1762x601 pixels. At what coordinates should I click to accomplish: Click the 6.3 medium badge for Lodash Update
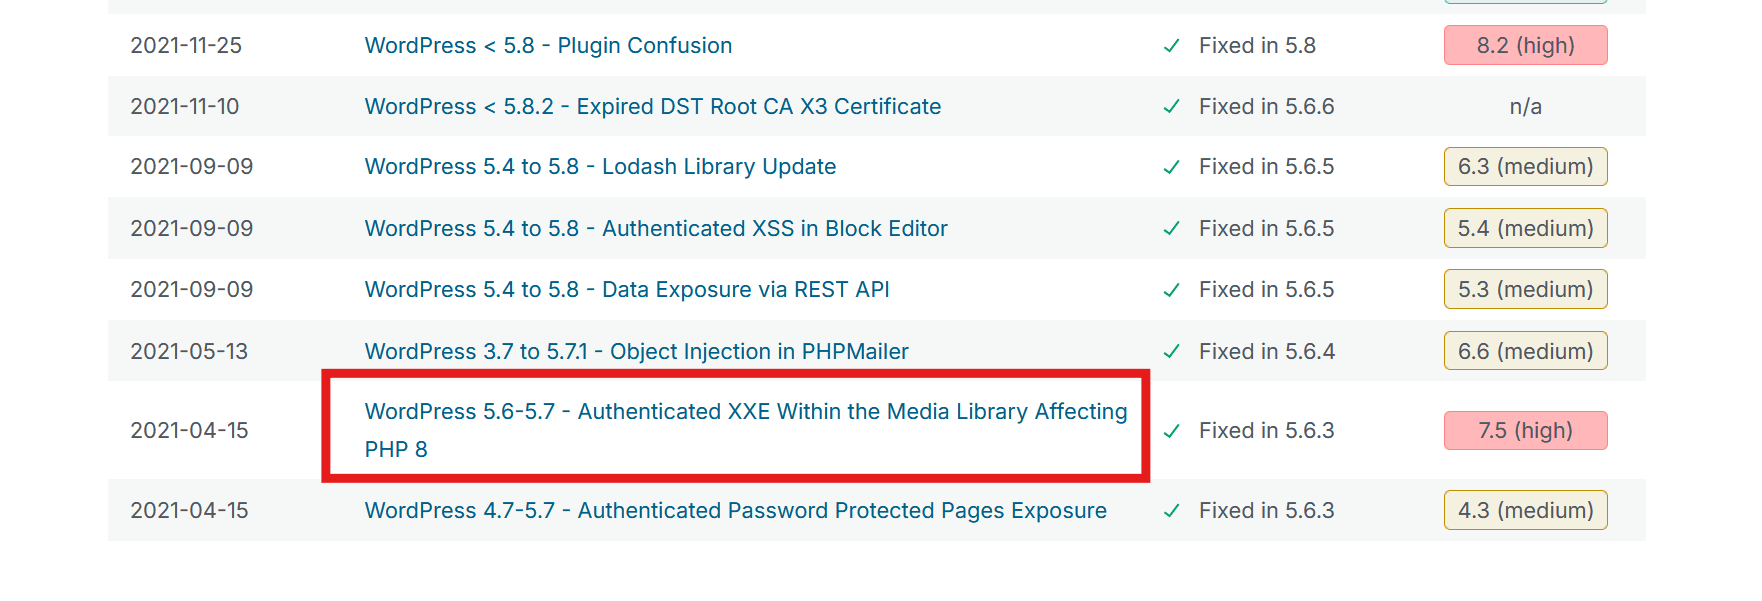(1525, 167)
